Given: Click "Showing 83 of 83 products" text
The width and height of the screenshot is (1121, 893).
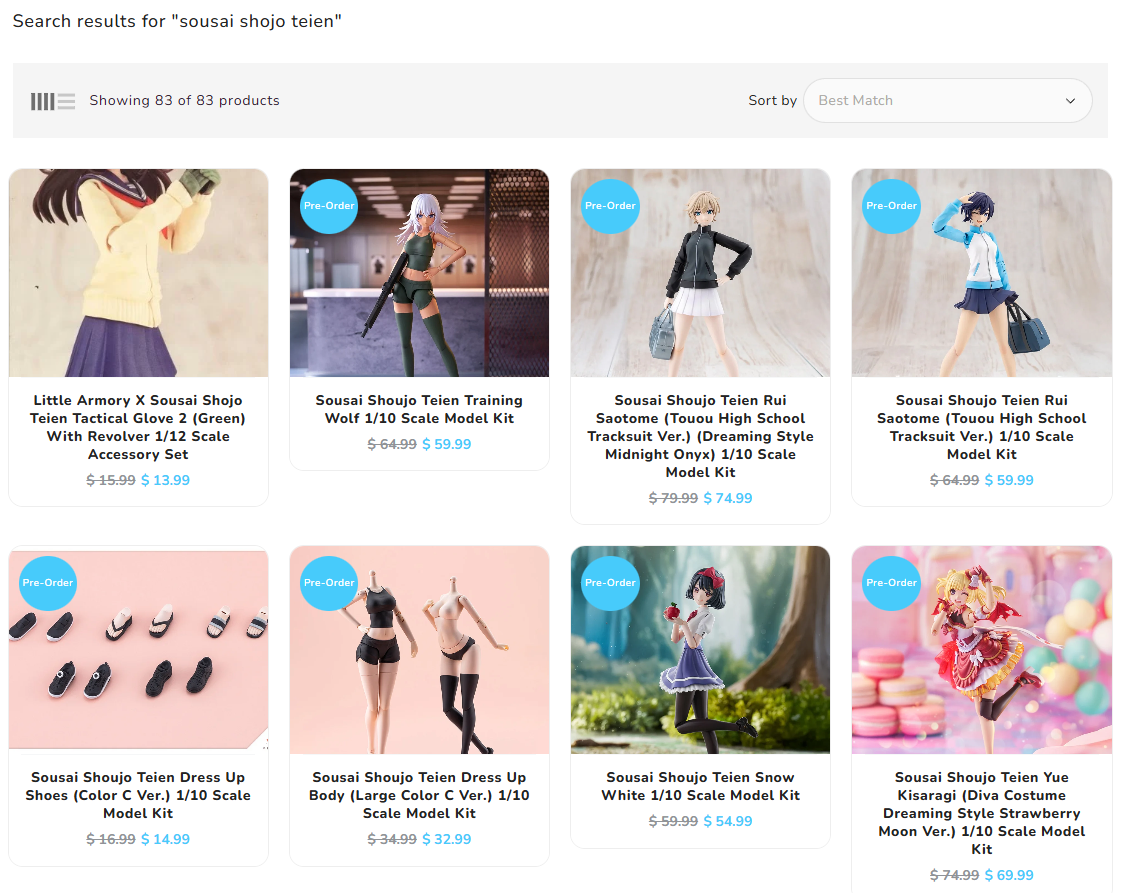Looking at the screenshot, I should (184, 101).
